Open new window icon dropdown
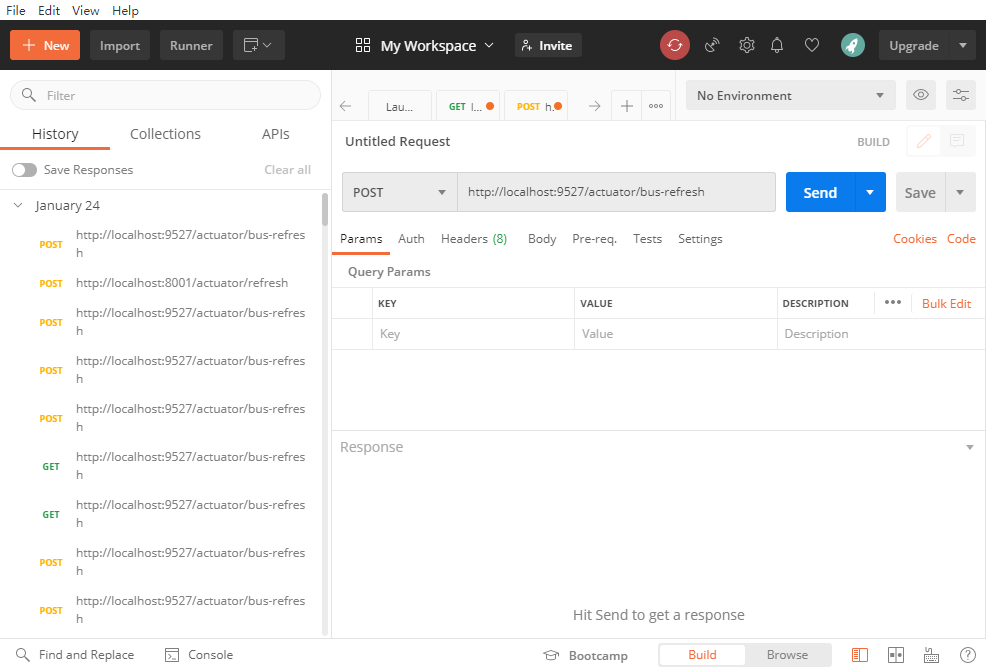 pyautogui.click(x=258, y=45)
